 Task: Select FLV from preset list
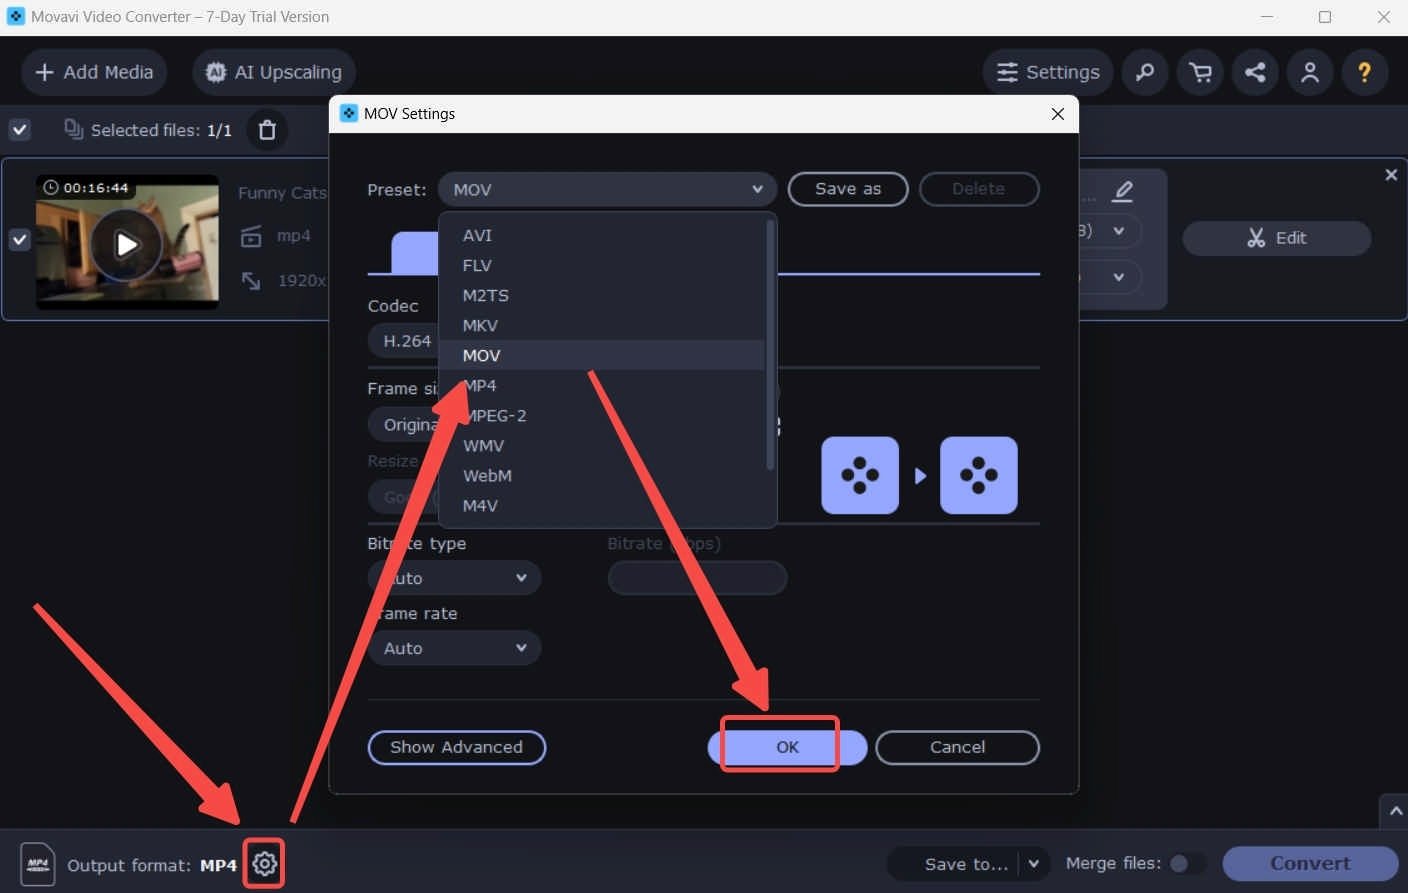pos(602,265)
